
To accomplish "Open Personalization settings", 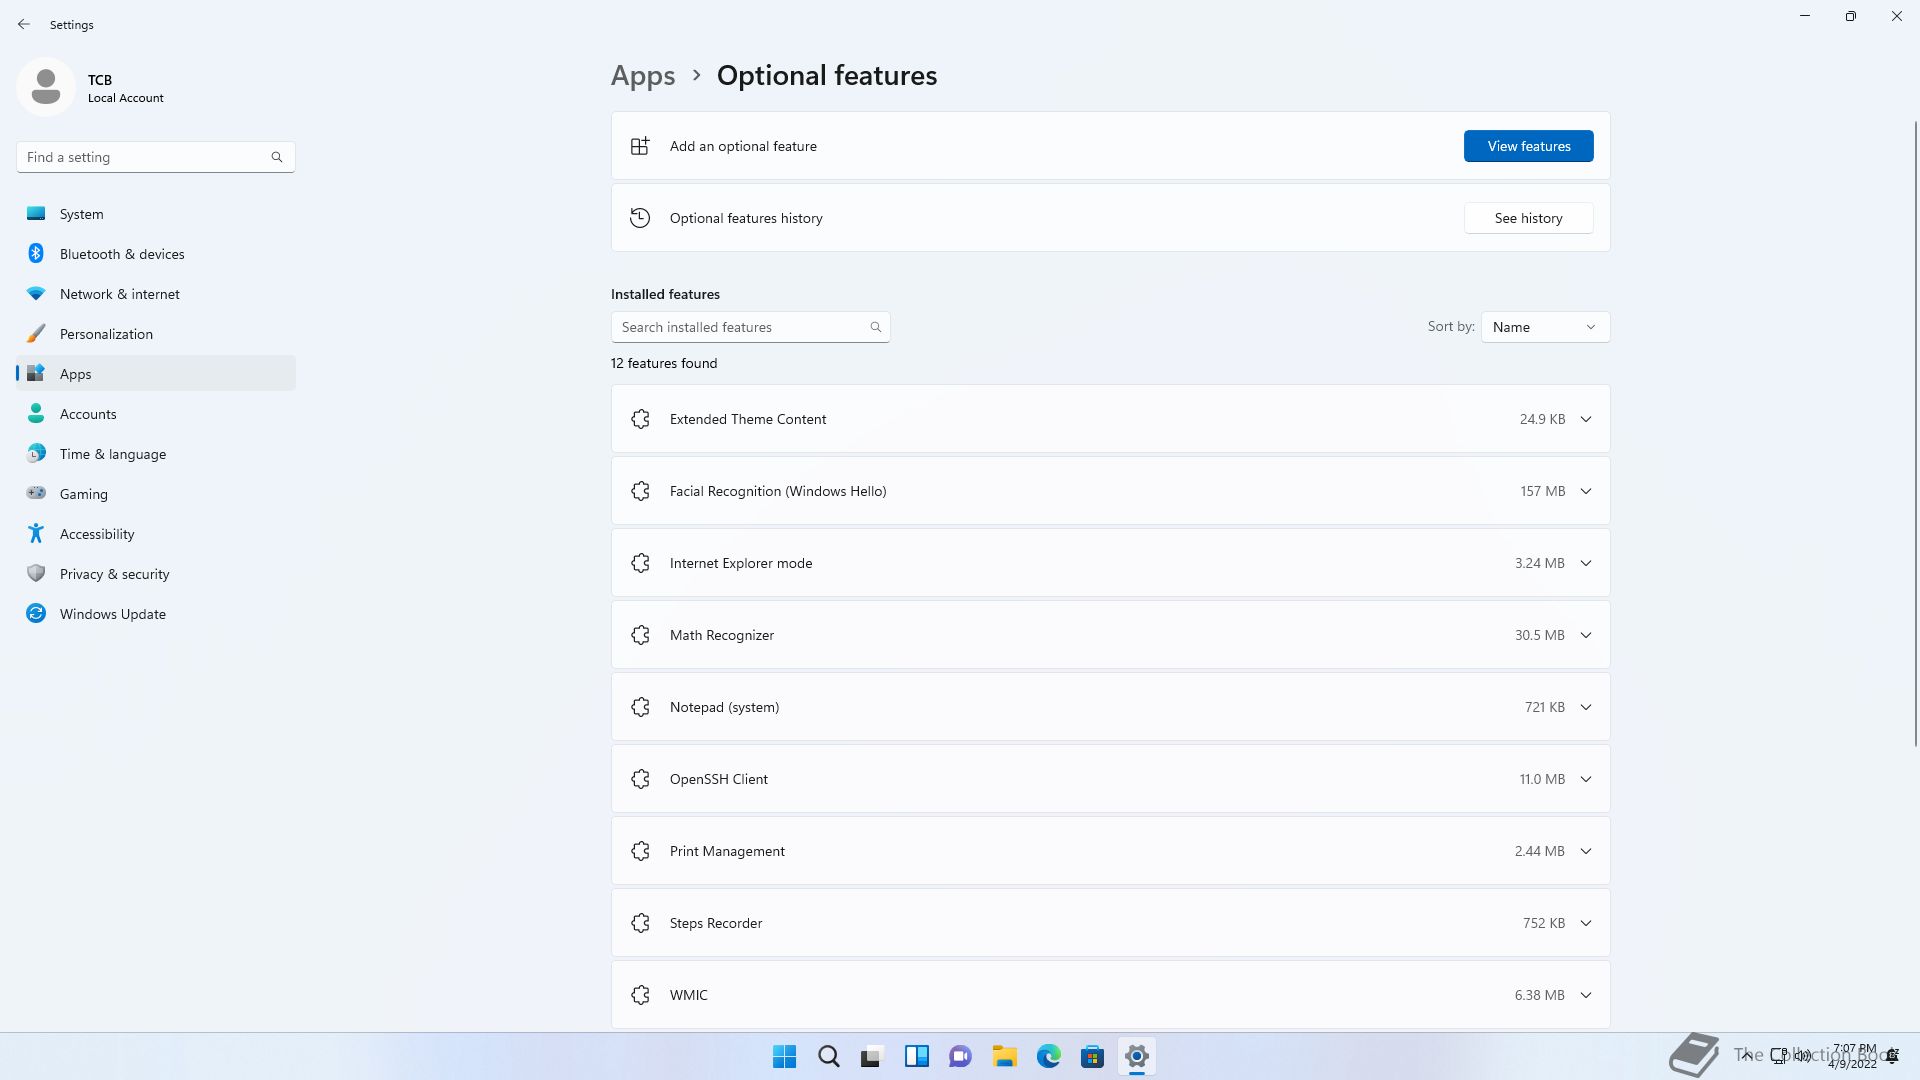I will coord(156,334).
